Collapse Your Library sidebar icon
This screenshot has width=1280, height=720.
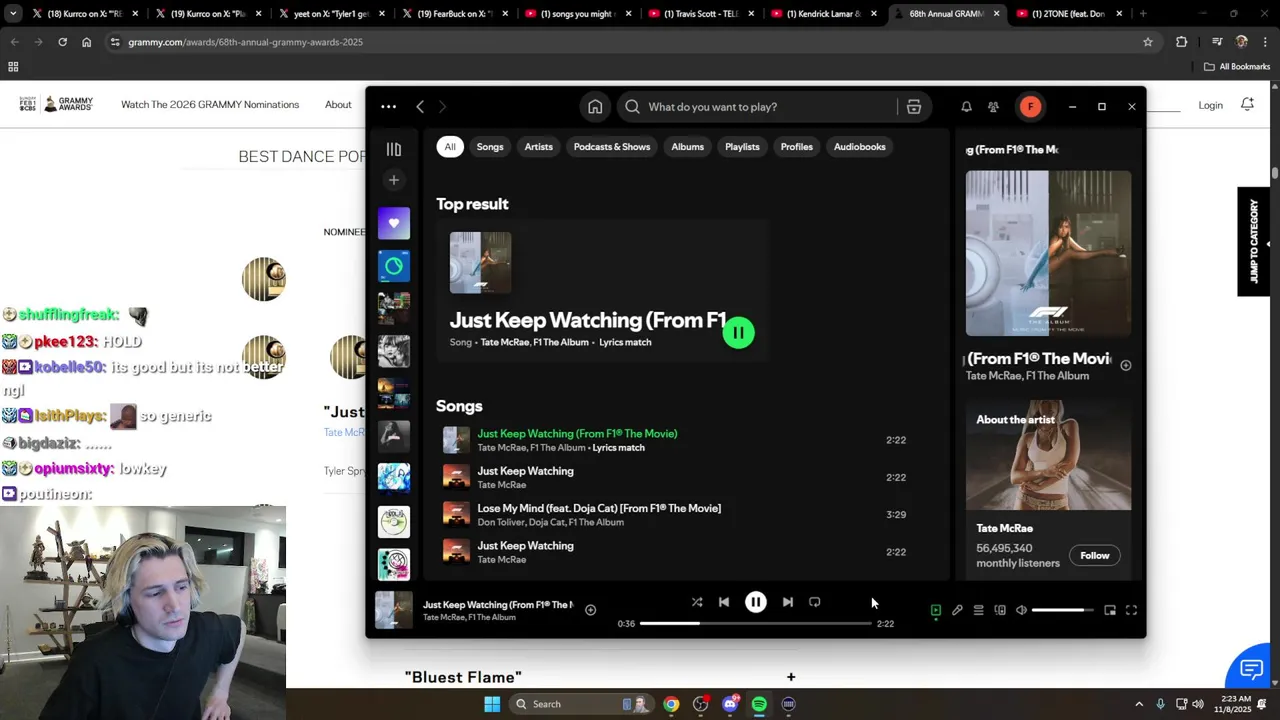point(394,149)
